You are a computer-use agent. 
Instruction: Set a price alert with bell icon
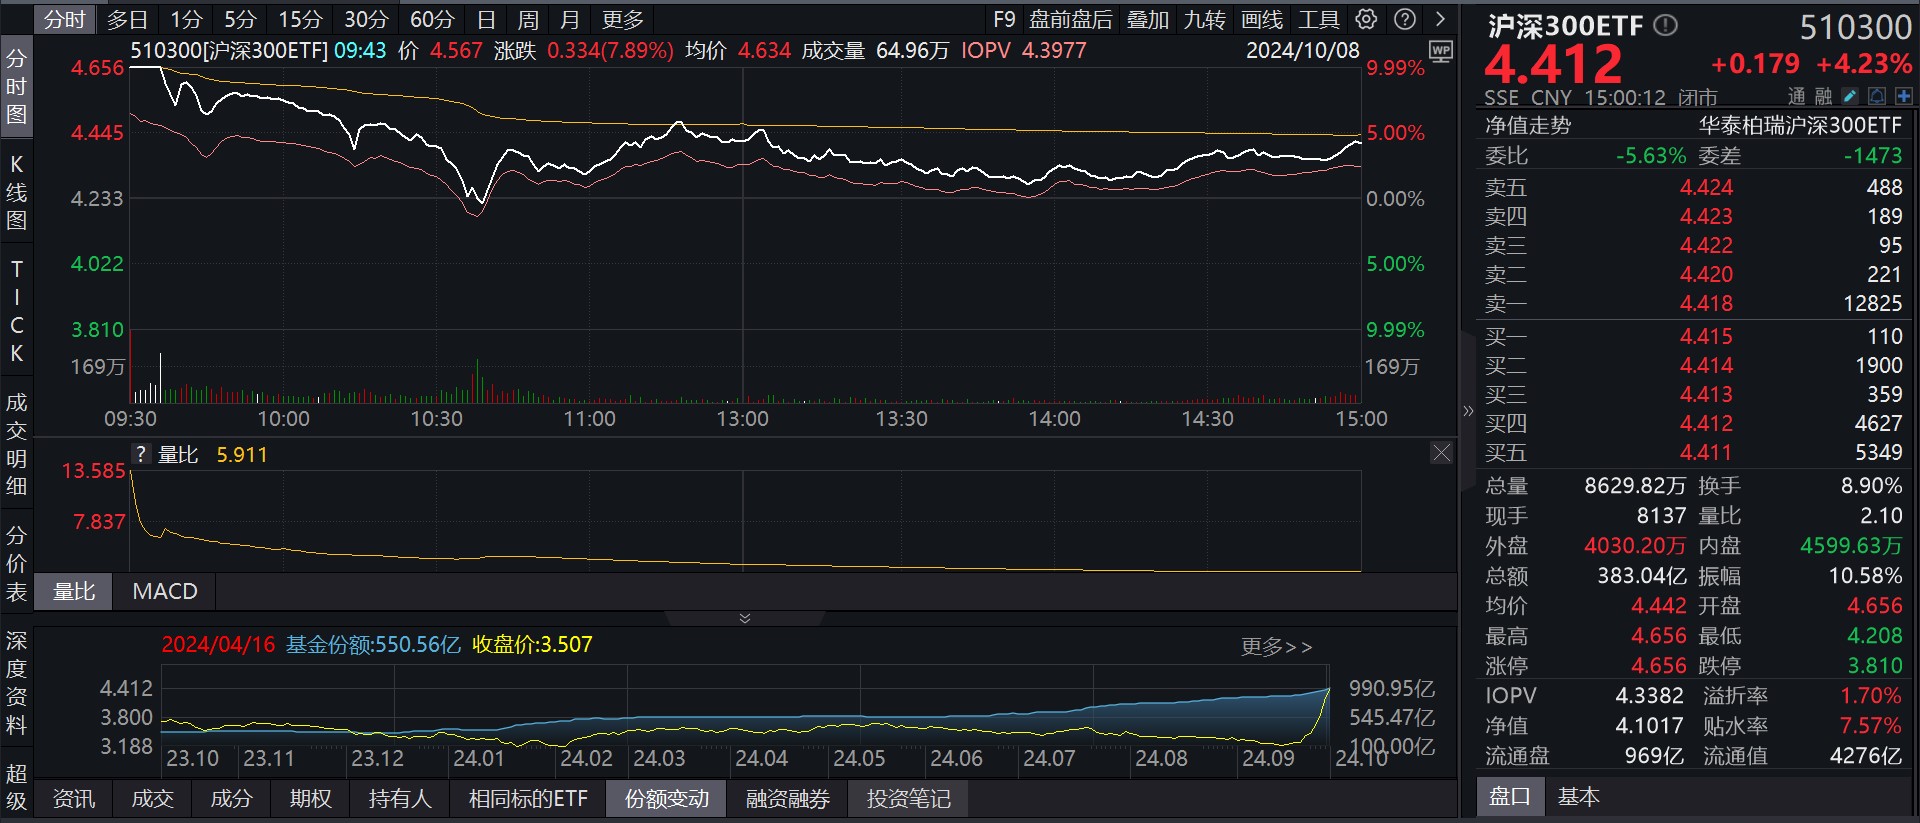[x=1877, y=96]
